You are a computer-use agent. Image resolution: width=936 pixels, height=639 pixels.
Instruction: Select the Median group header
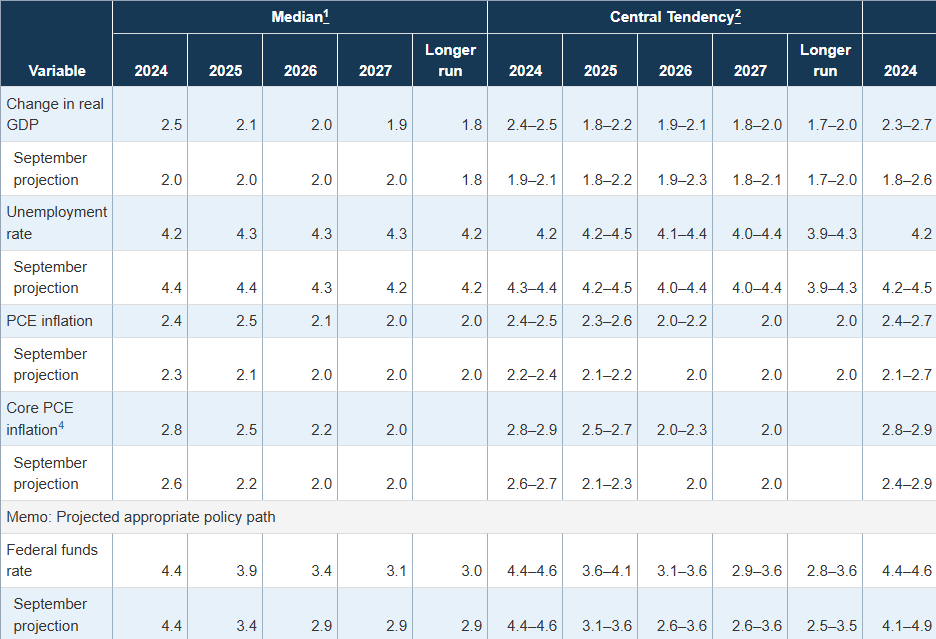pyautogui.click(x=296, y=18)
